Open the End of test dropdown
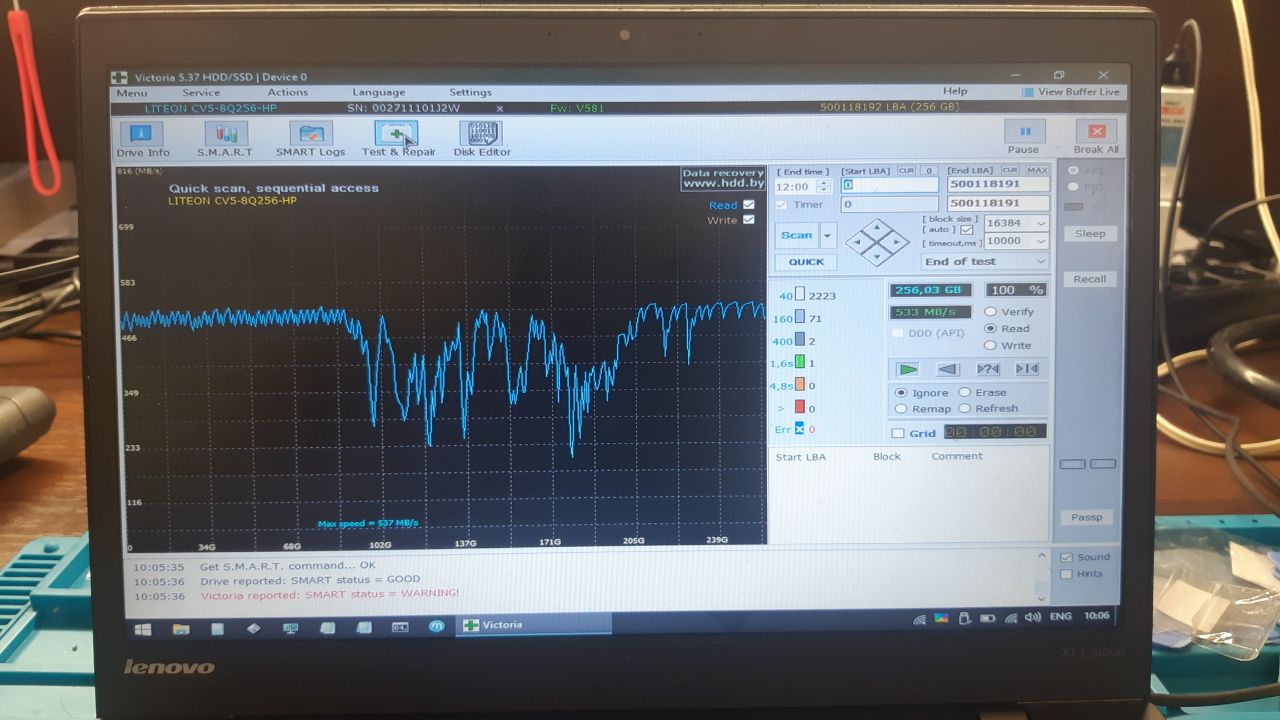The height and width of the screenshot is (720, 1280). coord(985,261)
